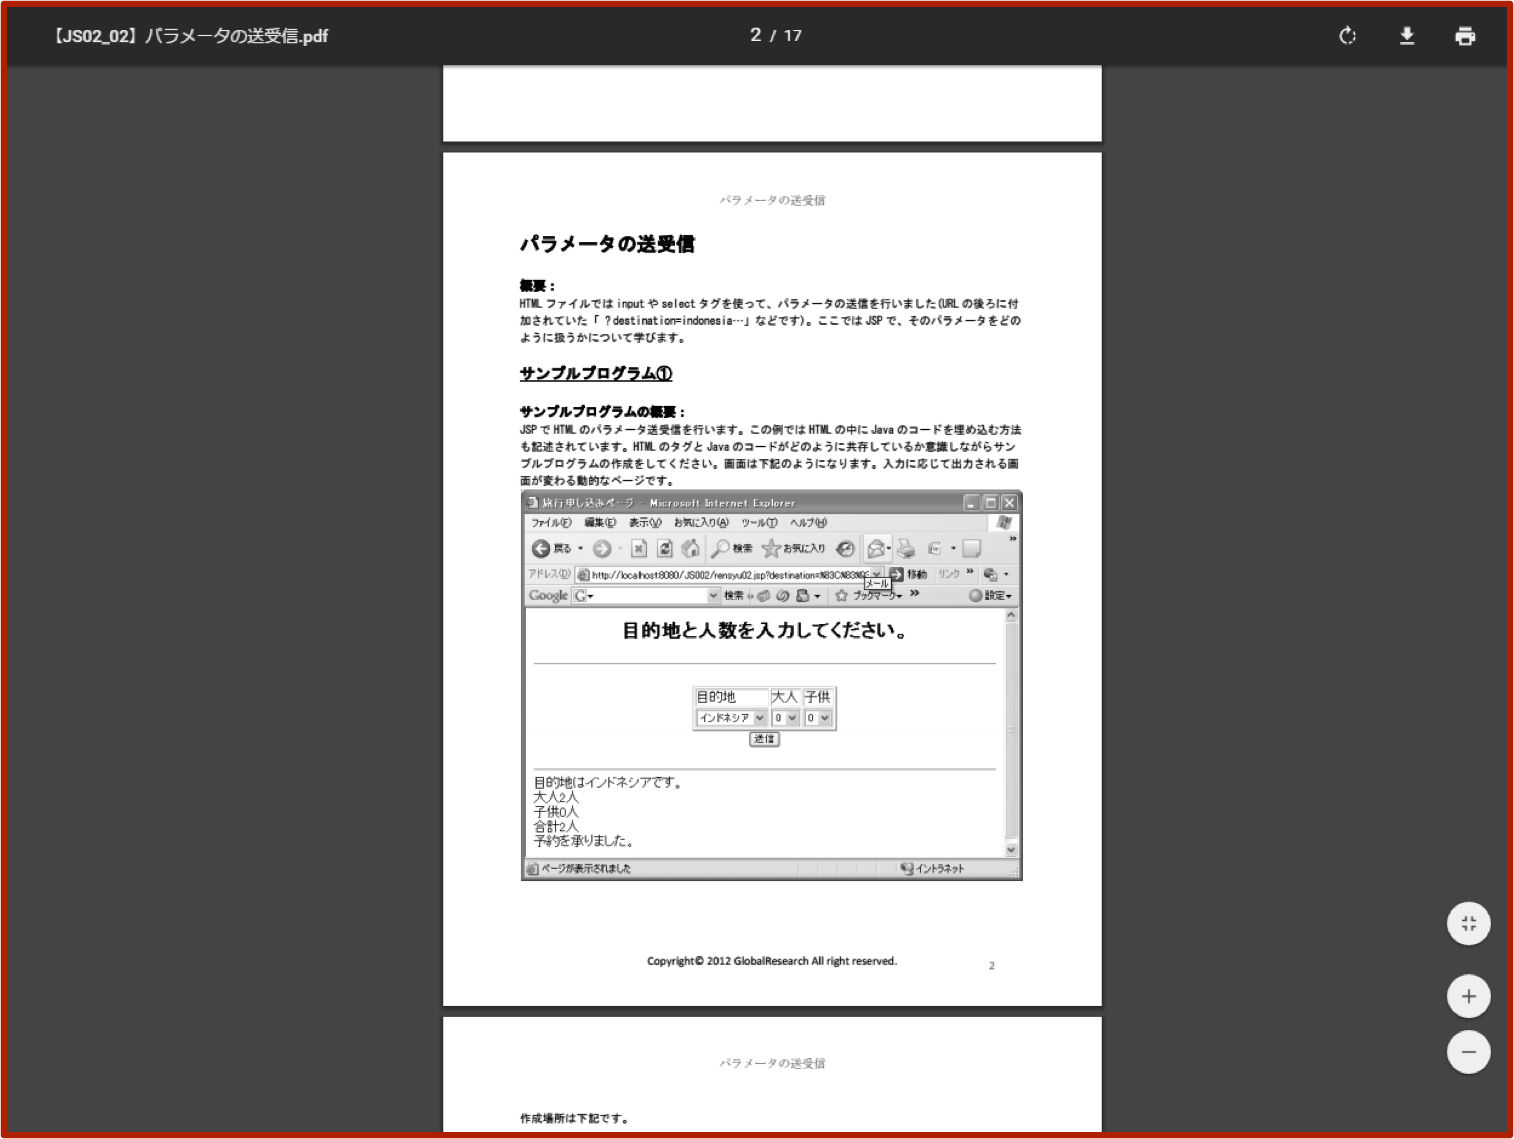Screen dimensions: 1514x1139
Task: Click the IE home icon
Action: (690, 548)
